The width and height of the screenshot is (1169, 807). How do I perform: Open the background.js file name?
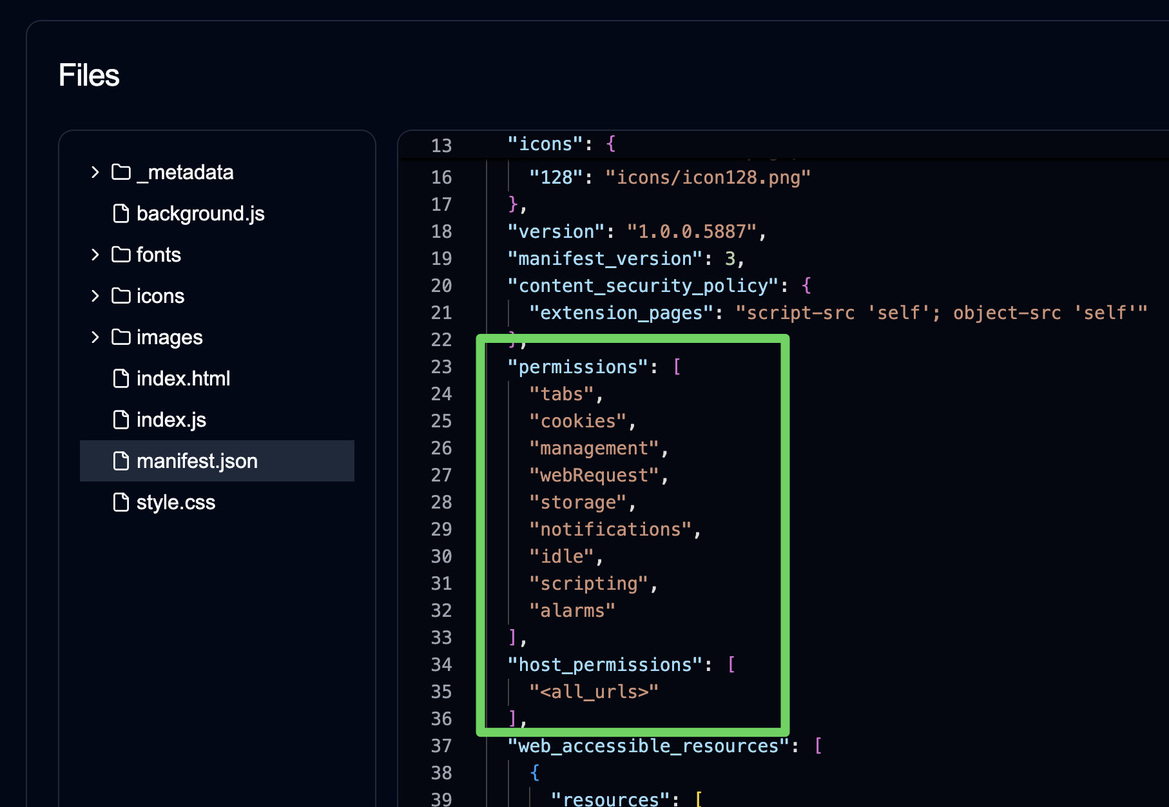pyautogui.click(x=200, y=214)
